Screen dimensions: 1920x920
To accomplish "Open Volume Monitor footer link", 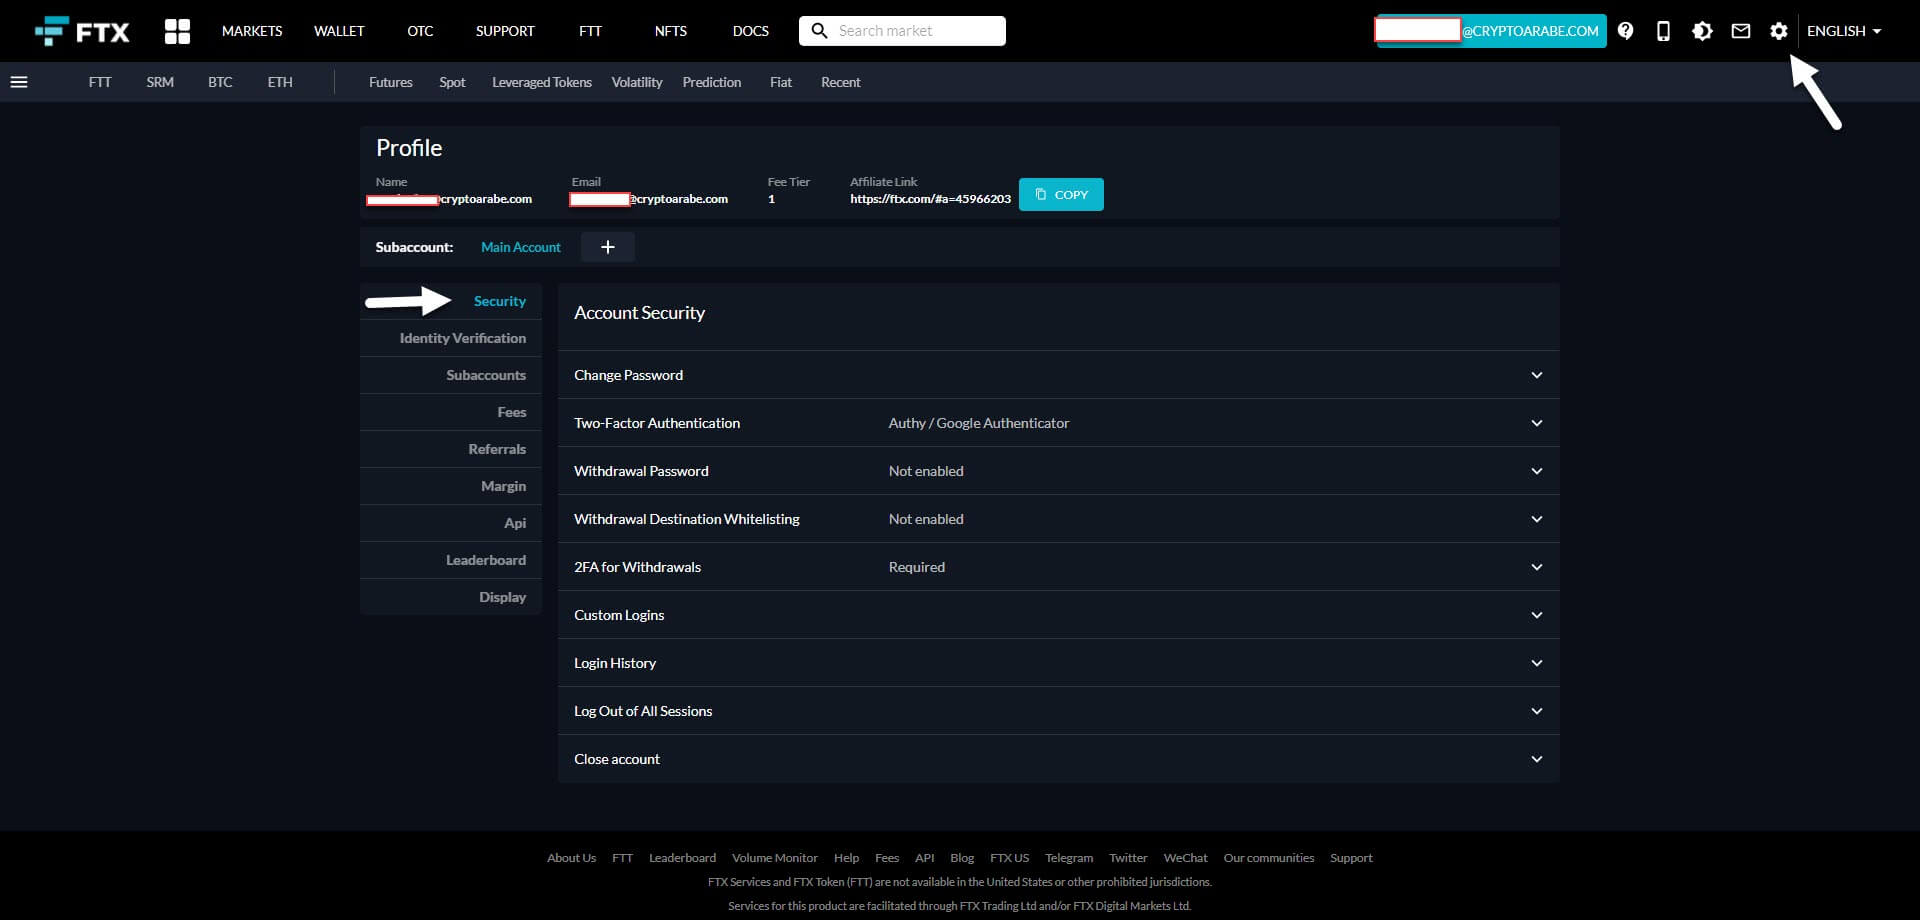I will (774, 858).
